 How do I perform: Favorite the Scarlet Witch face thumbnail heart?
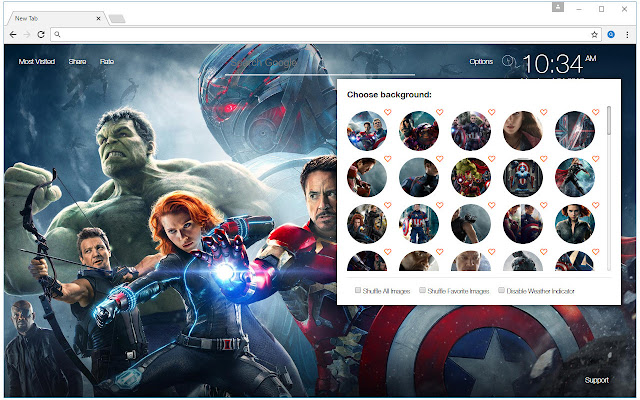coord(543,112)
